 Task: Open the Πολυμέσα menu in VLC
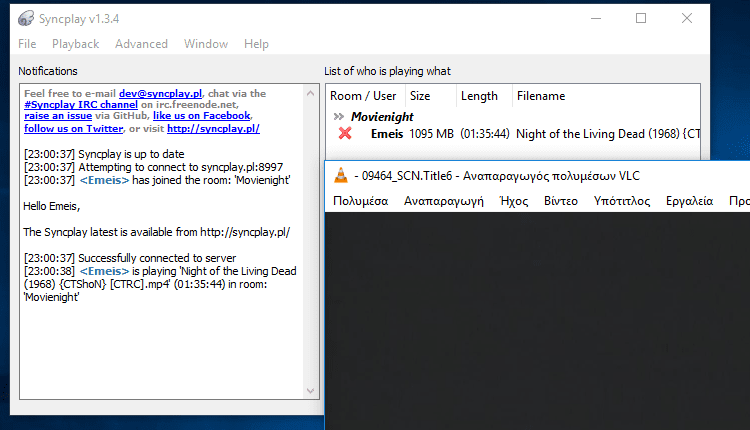click(x=361, y=201)
